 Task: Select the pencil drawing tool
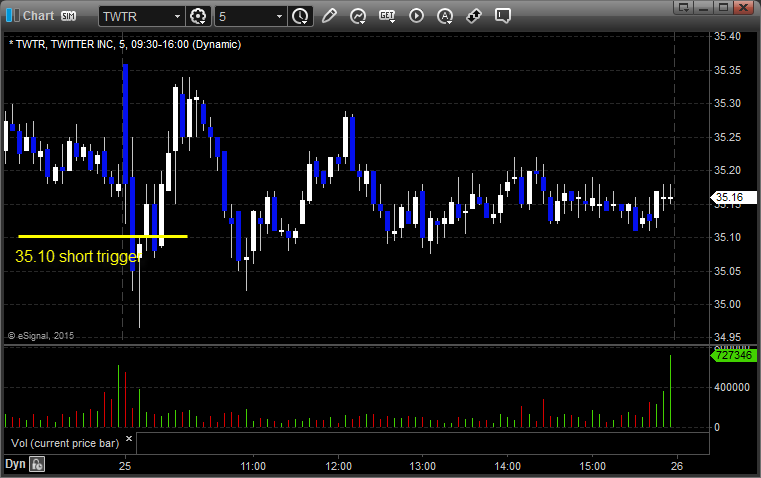coord(329,16)
